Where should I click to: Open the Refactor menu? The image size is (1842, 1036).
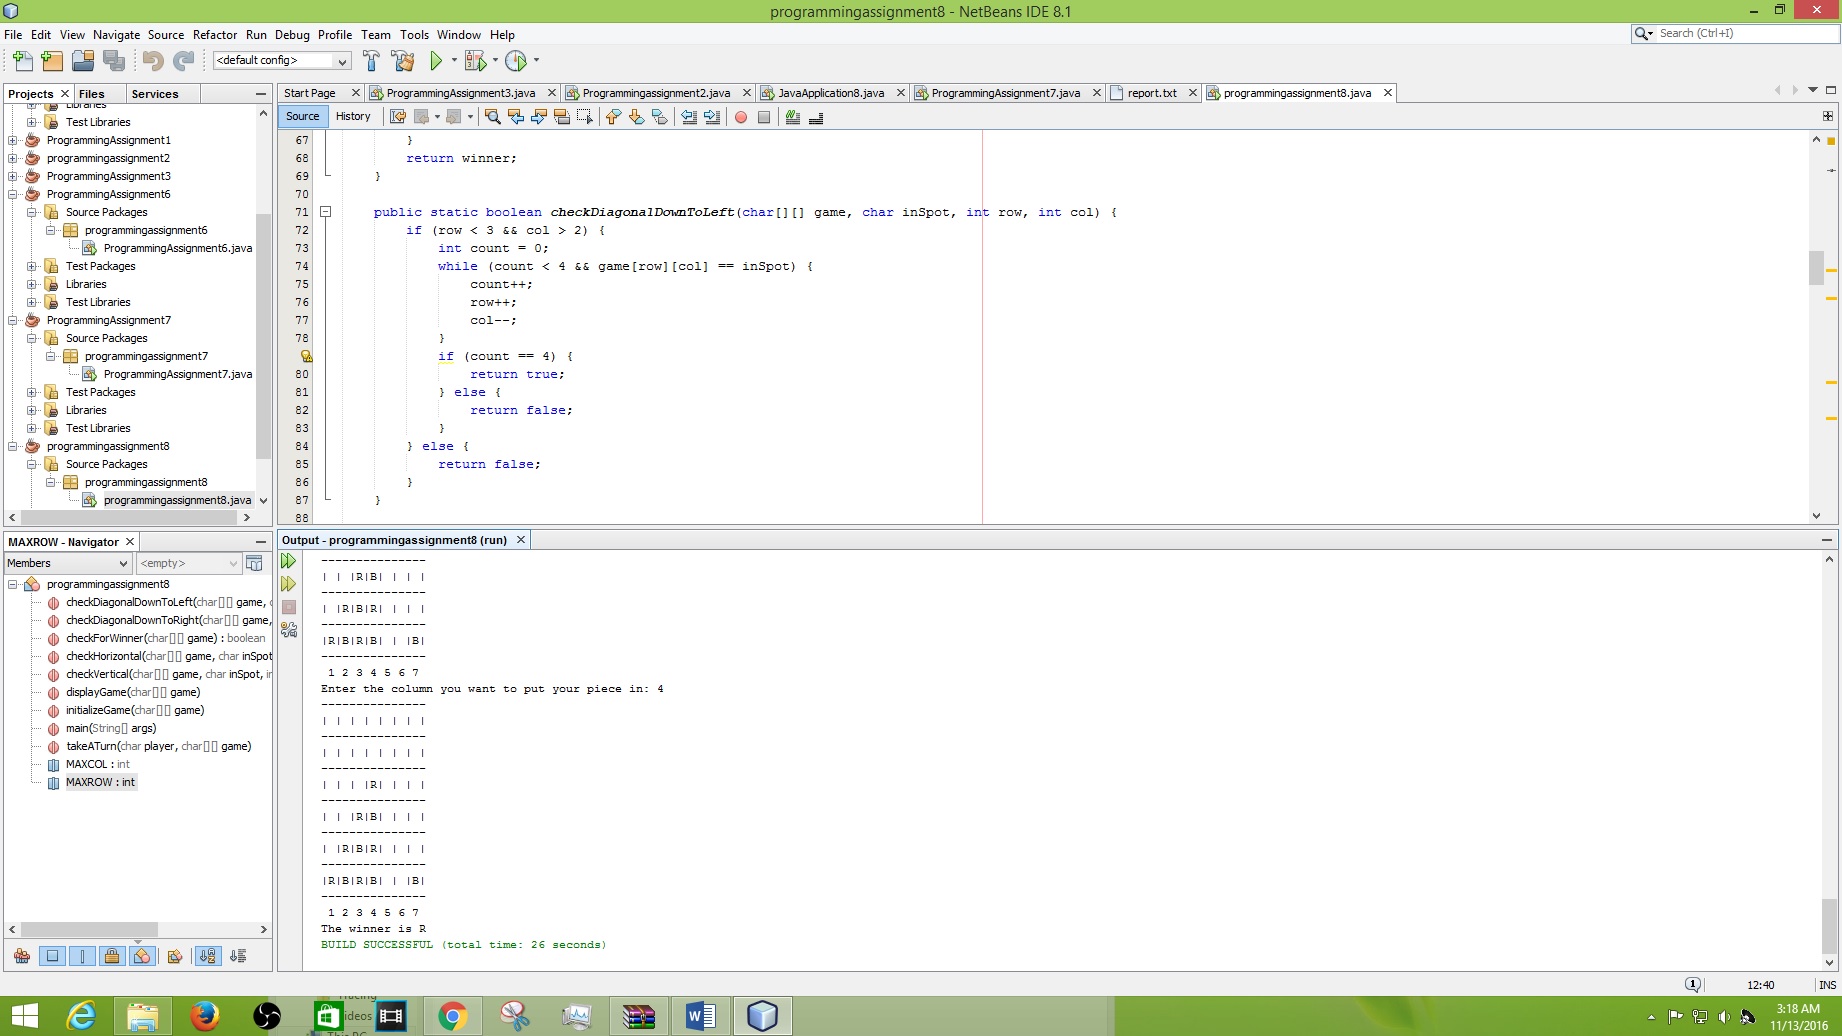coord(215,34)
